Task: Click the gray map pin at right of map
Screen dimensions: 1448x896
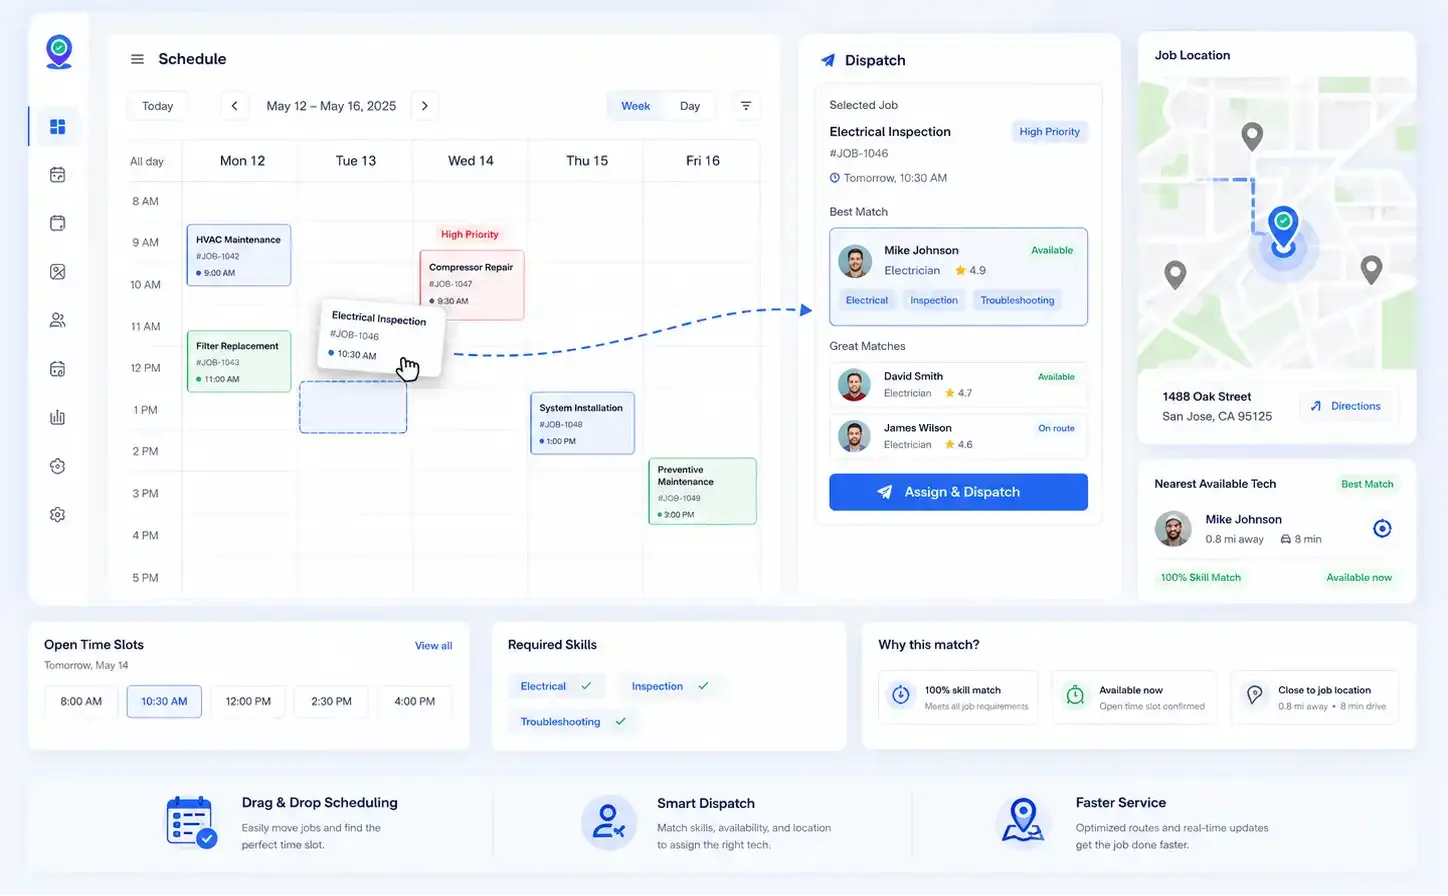Action: click(x=1372, y=269)
